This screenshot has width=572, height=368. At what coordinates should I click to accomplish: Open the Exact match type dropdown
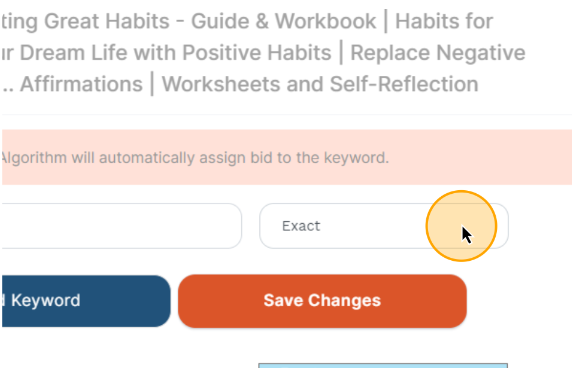pyautogui.click(x=384, y=226)
